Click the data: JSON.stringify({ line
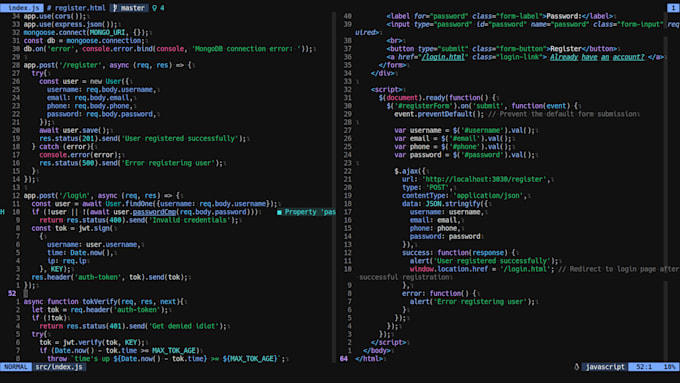680x383 pixels. coord(445,204)
